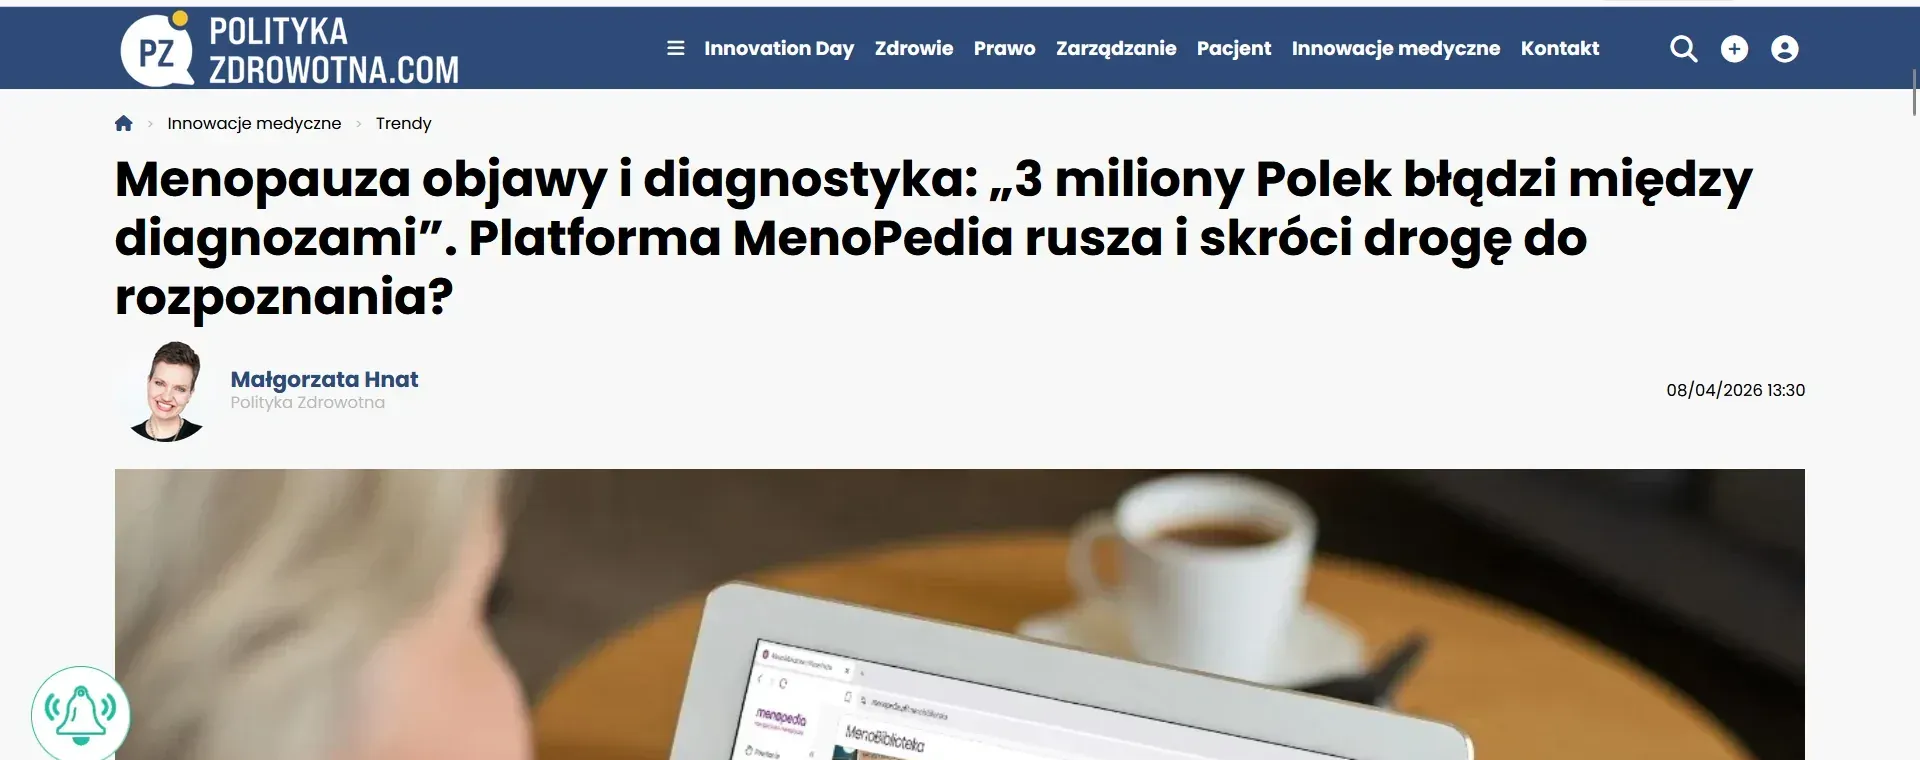Open the Zdrowie menu item
1920x760 pixels.
(x=914, y=48)
